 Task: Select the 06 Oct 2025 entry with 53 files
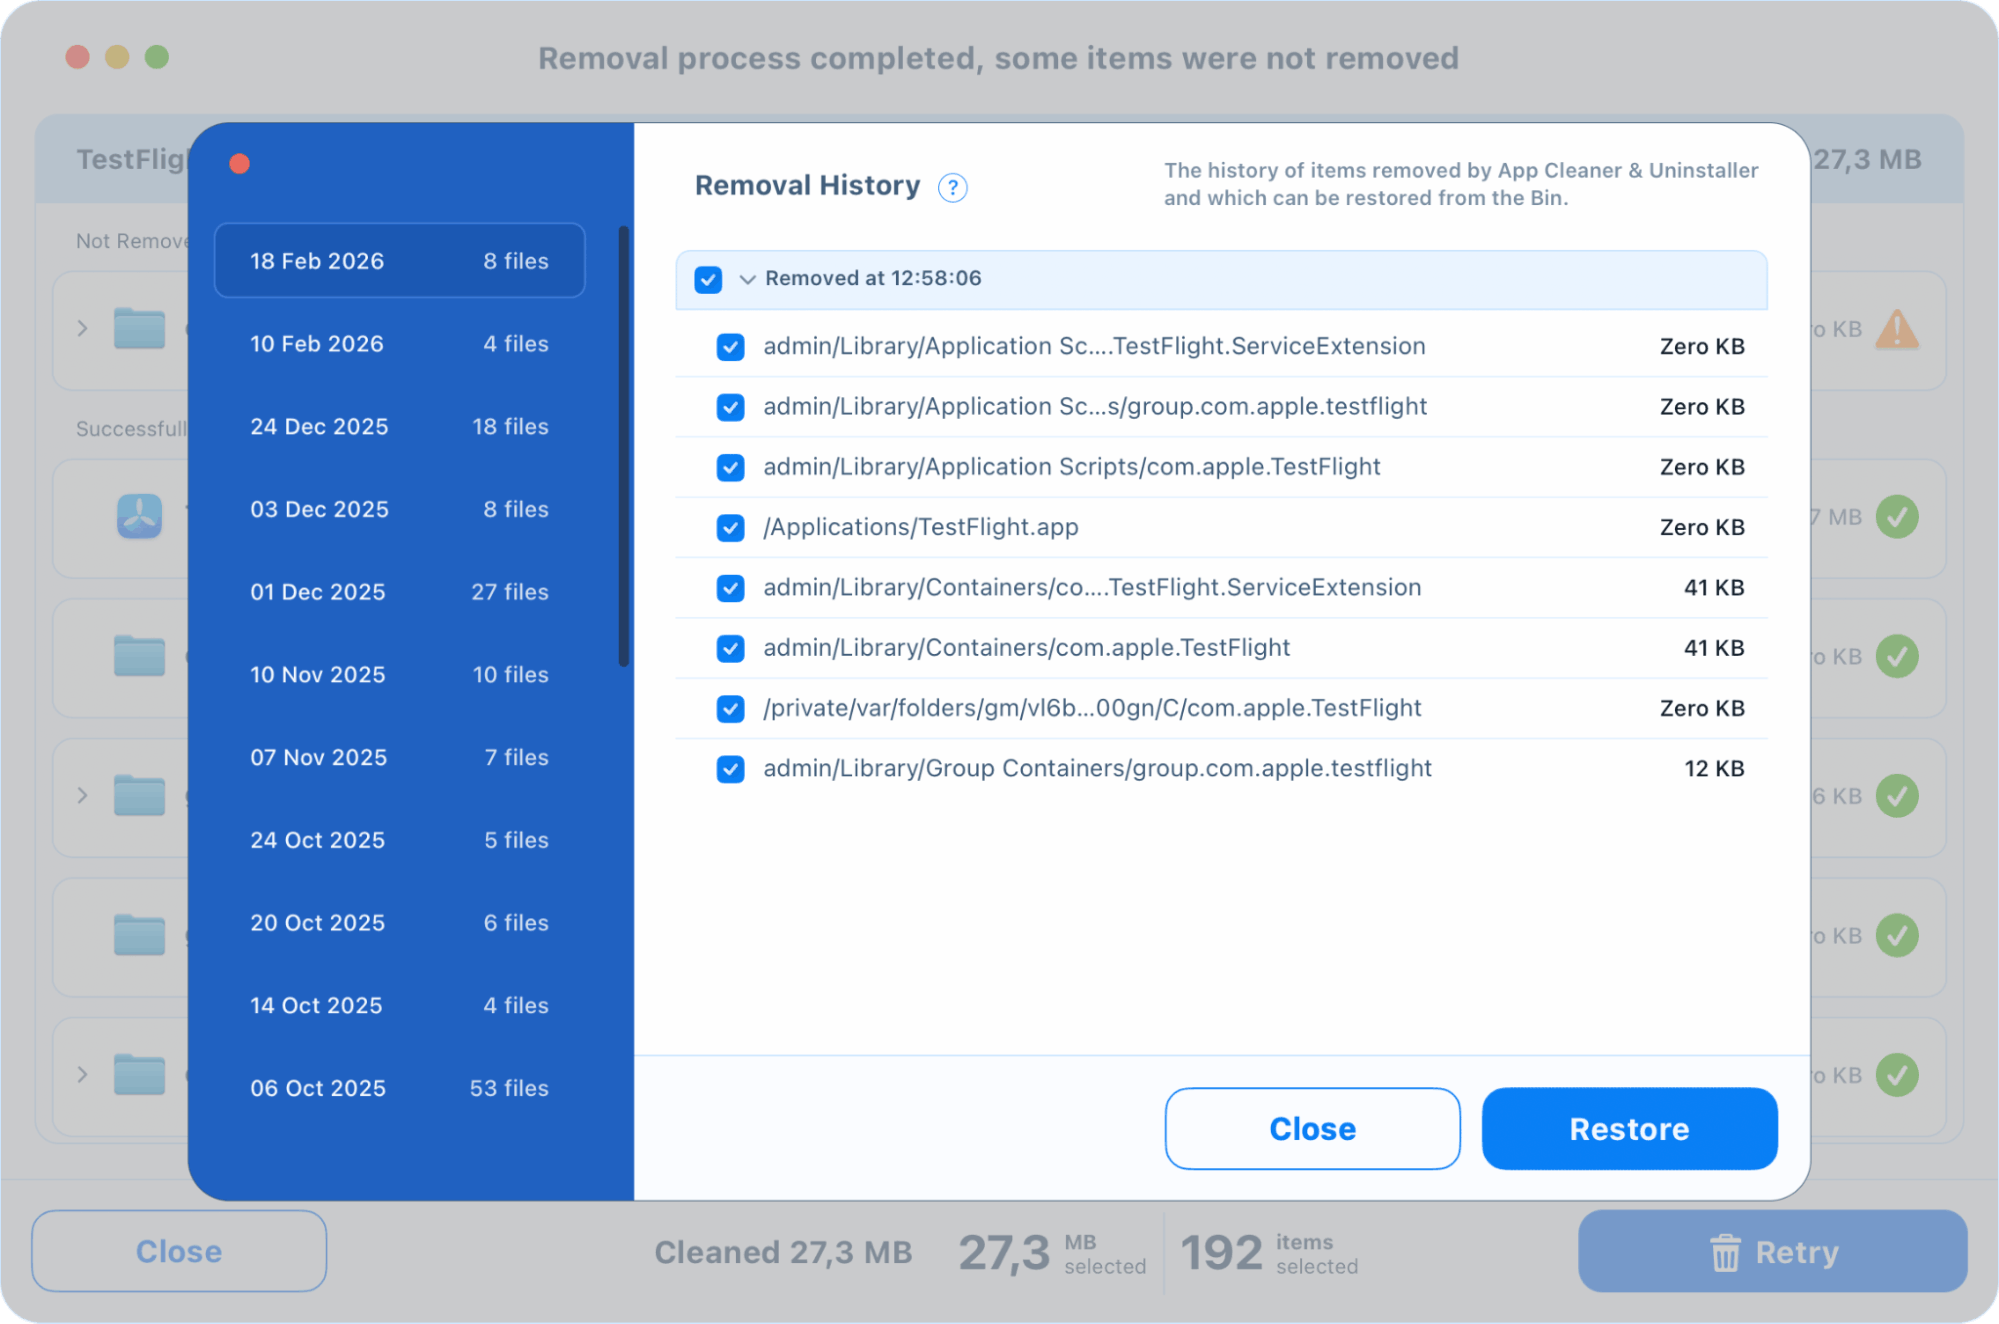[x=398, y=1088]
